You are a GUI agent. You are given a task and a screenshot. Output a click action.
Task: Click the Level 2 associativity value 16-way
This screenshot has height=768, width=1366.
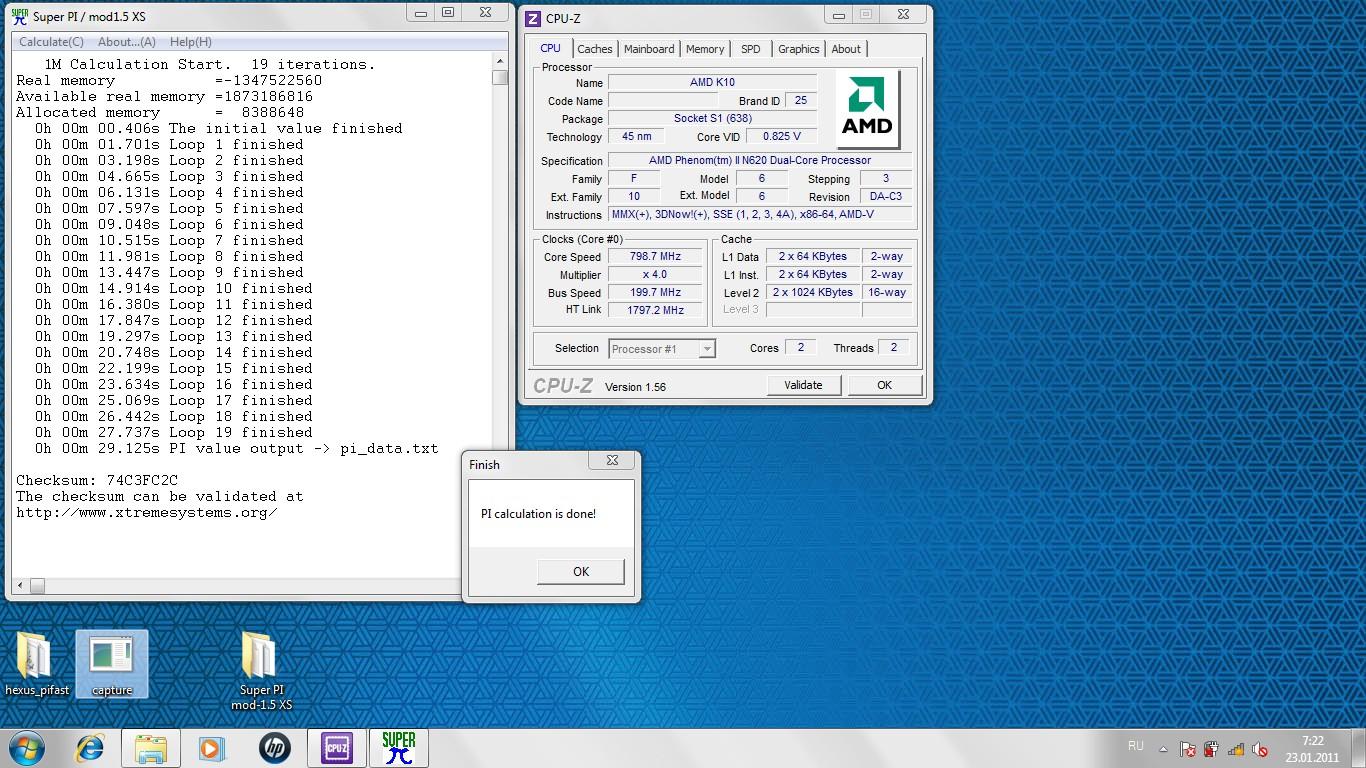pyautogui.click(x=887, y=293)
